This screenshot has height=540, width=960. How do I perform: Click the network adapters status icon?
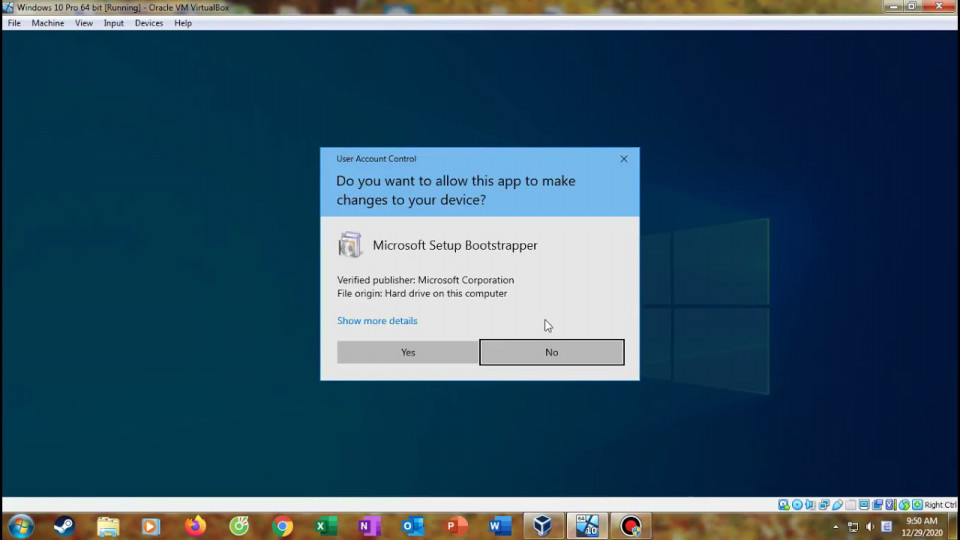tap(824, 505)
